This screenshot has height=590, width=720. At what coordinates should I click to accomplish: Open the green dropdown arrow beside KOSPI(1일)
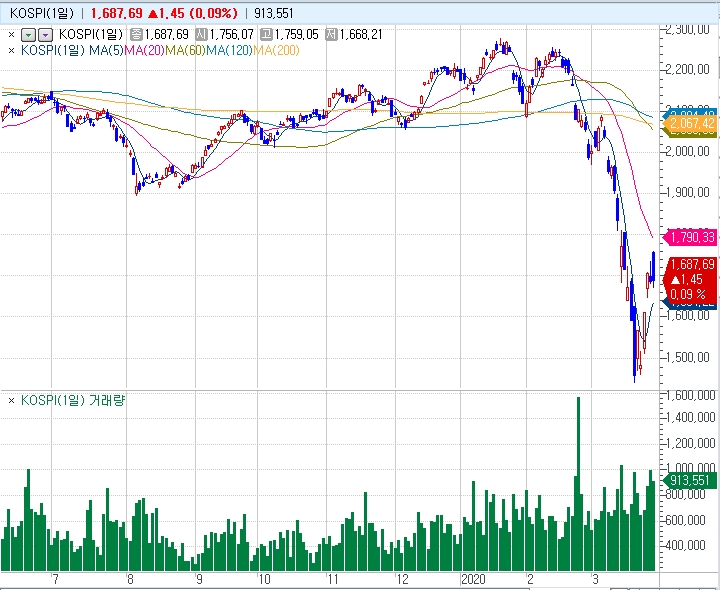point(27,34)
